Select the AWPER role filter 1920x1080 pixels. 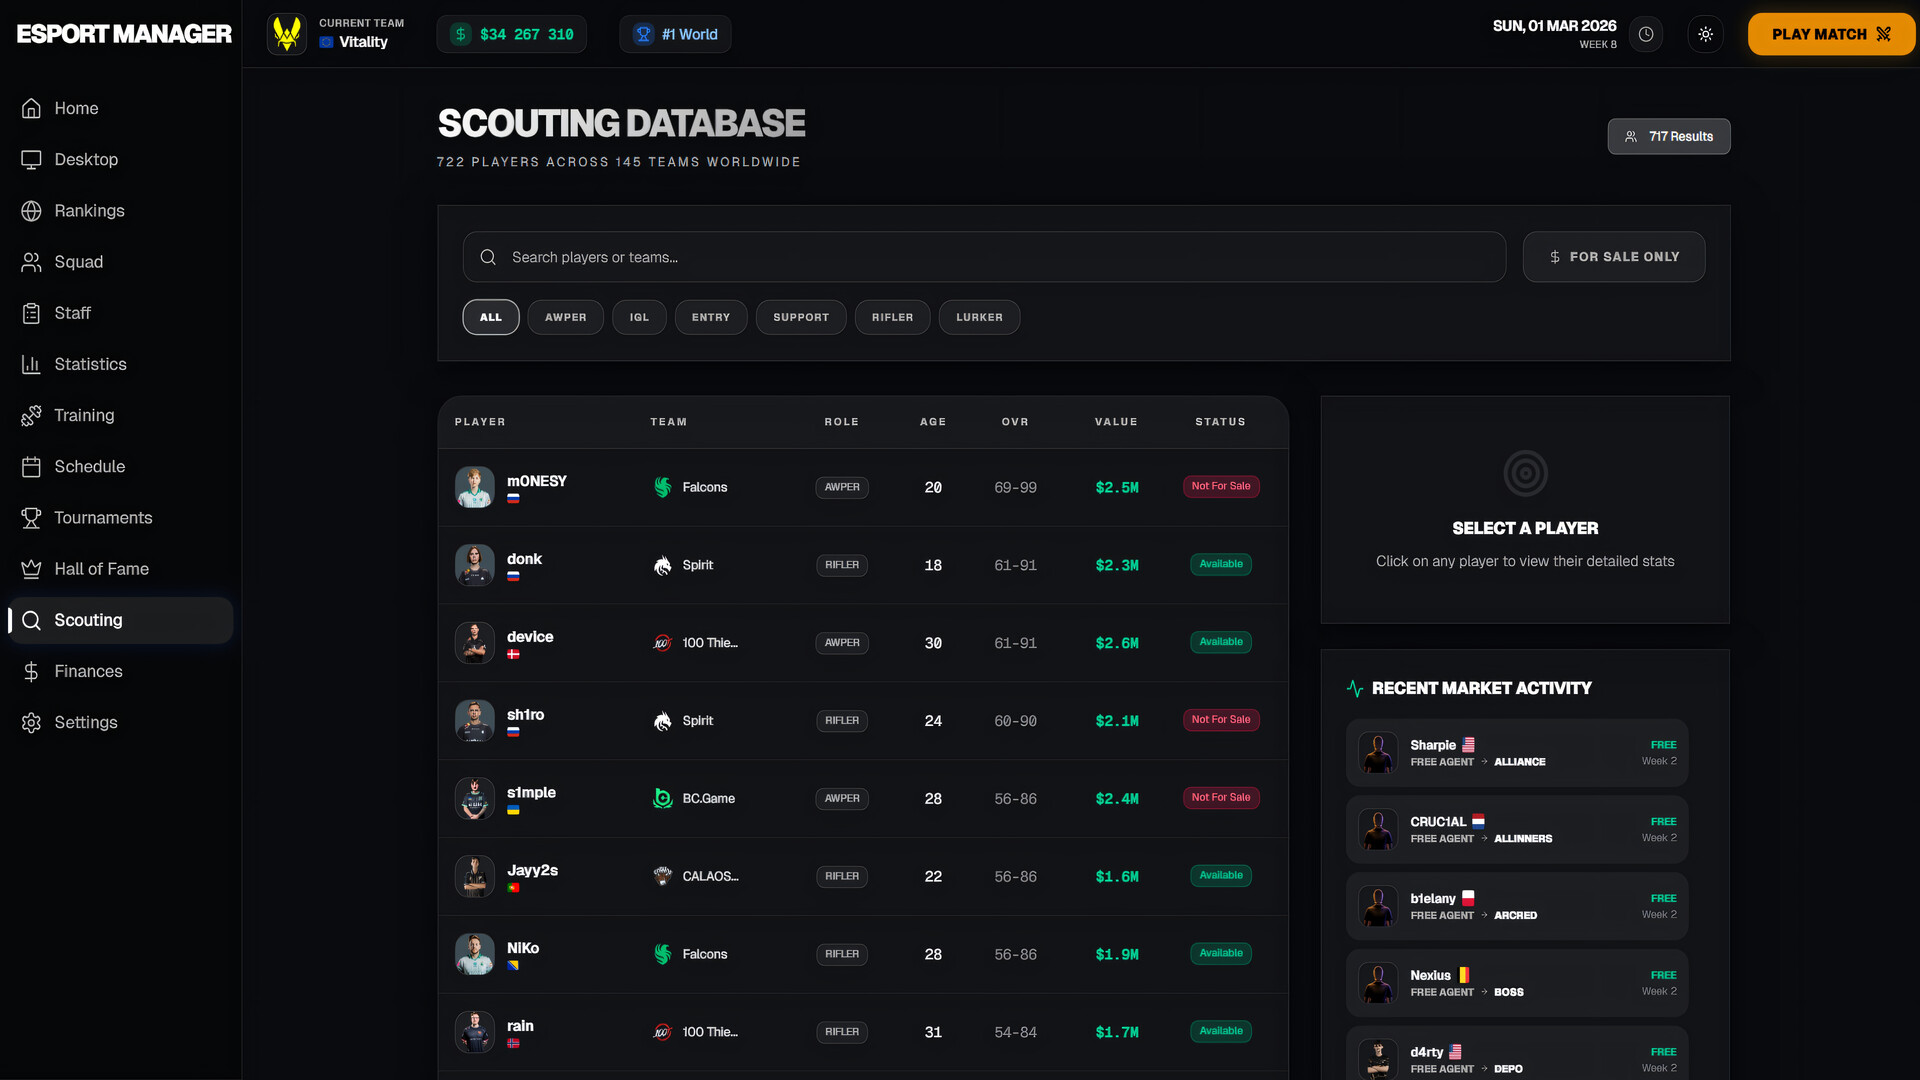tap(565, 317)
